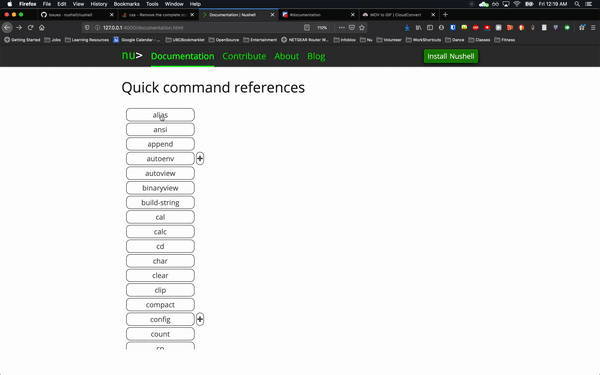Bookmark this page with the star icon
This screenshot has width=600, height=375.
[362, 28]
